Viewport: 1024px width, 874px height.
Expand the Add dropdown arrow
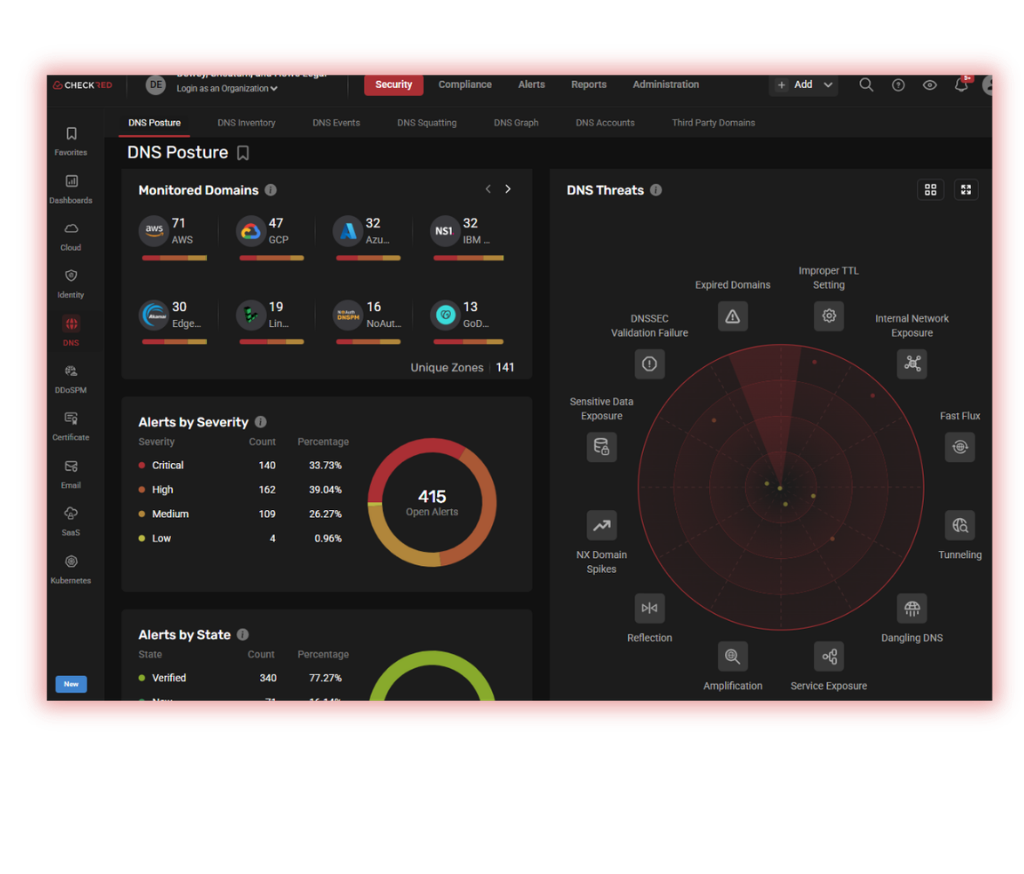pyautogui.click(x=828, y=85)
